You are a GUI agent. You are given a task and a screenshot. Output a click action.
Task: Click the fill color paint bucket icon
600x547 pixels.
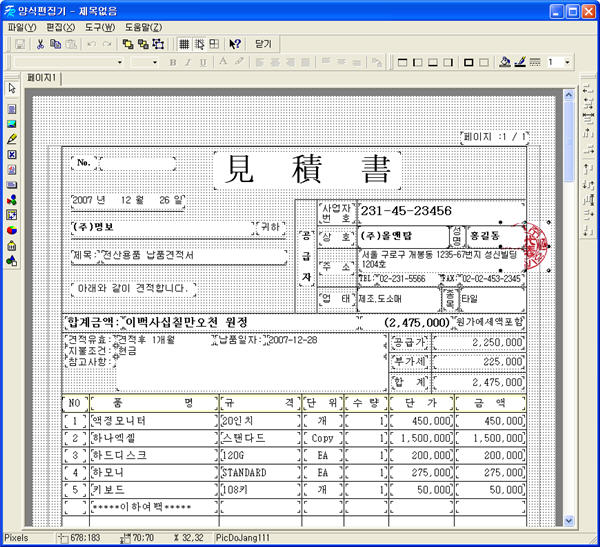pos(505,62)
